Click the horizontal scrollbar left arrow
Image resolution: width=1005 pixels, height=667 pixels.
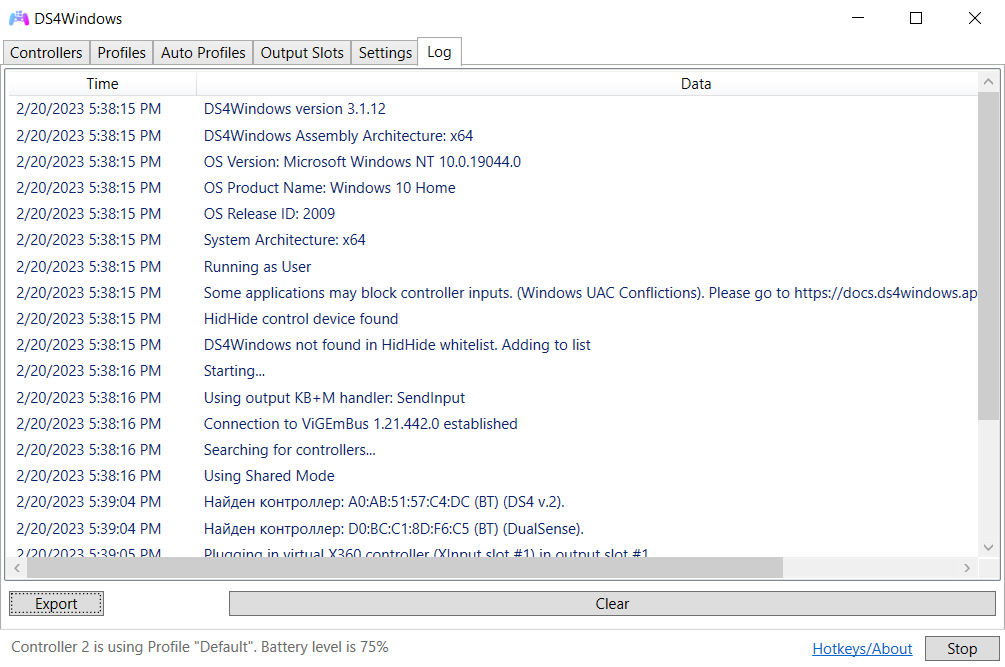tap(17, 568)
